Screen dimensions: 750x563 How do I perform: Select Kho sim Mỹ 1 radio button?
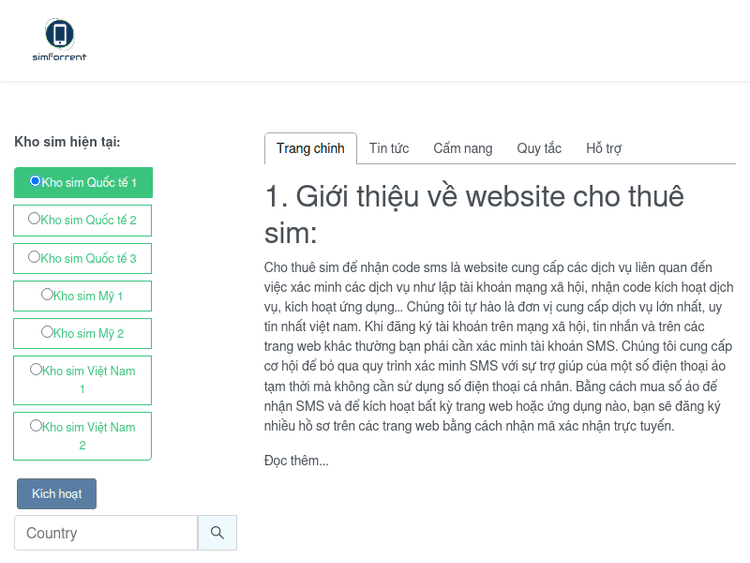click(47, 295)
